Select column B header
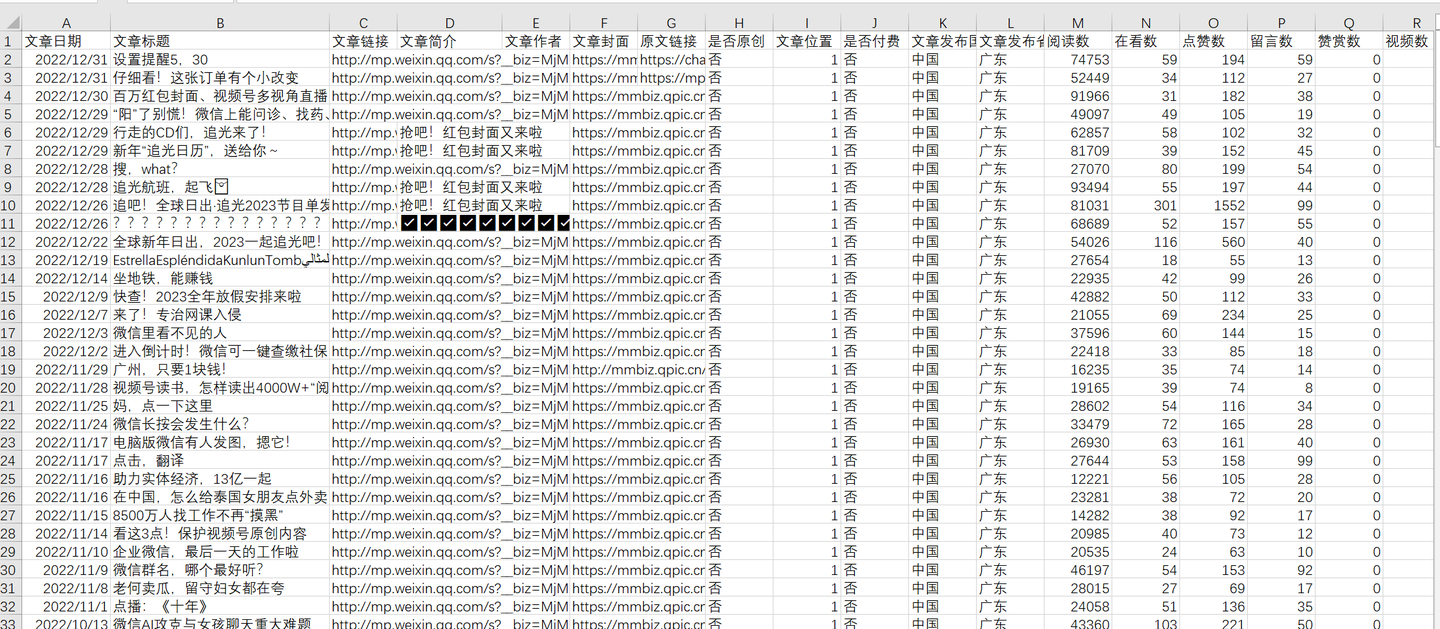Image resolution: width=1440 pixels, height=629 pixels. coord(220,23)
